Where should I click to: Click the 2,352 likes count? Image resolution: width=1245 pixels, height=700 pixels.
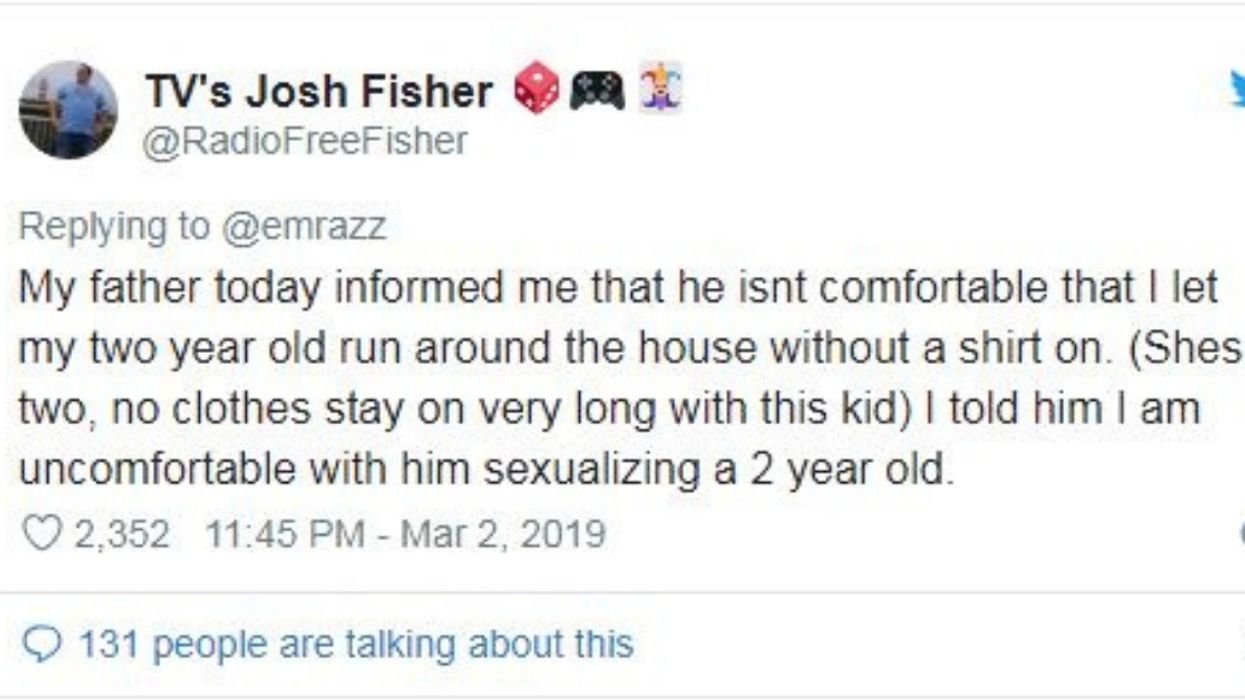122,533
